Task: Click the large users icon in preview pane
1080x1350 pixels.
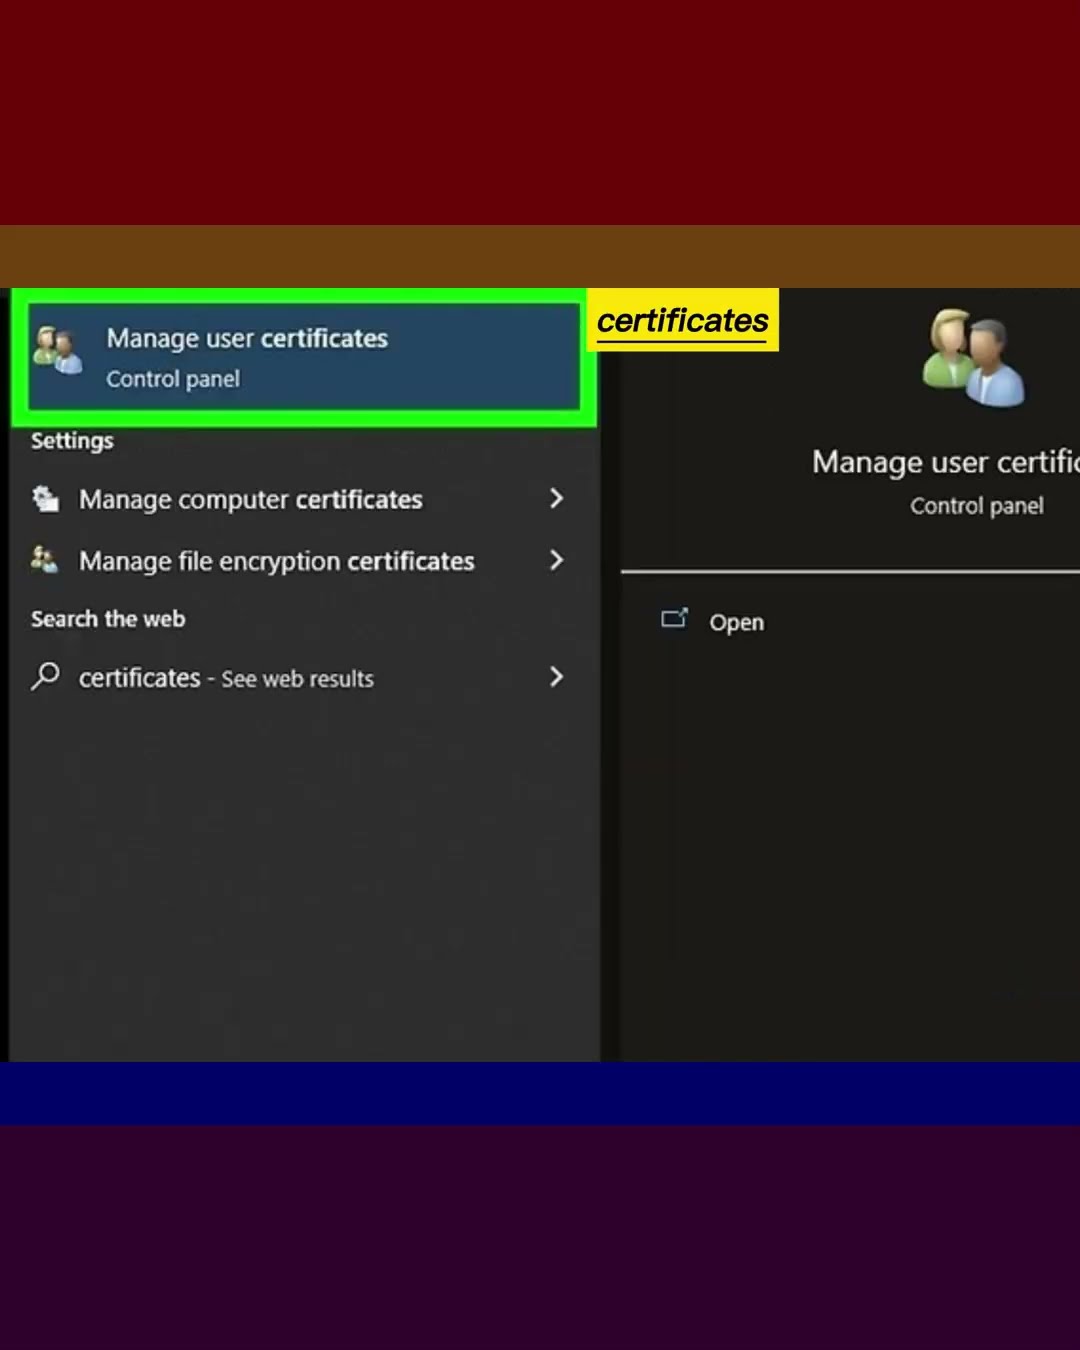Action: click(973, 357)
